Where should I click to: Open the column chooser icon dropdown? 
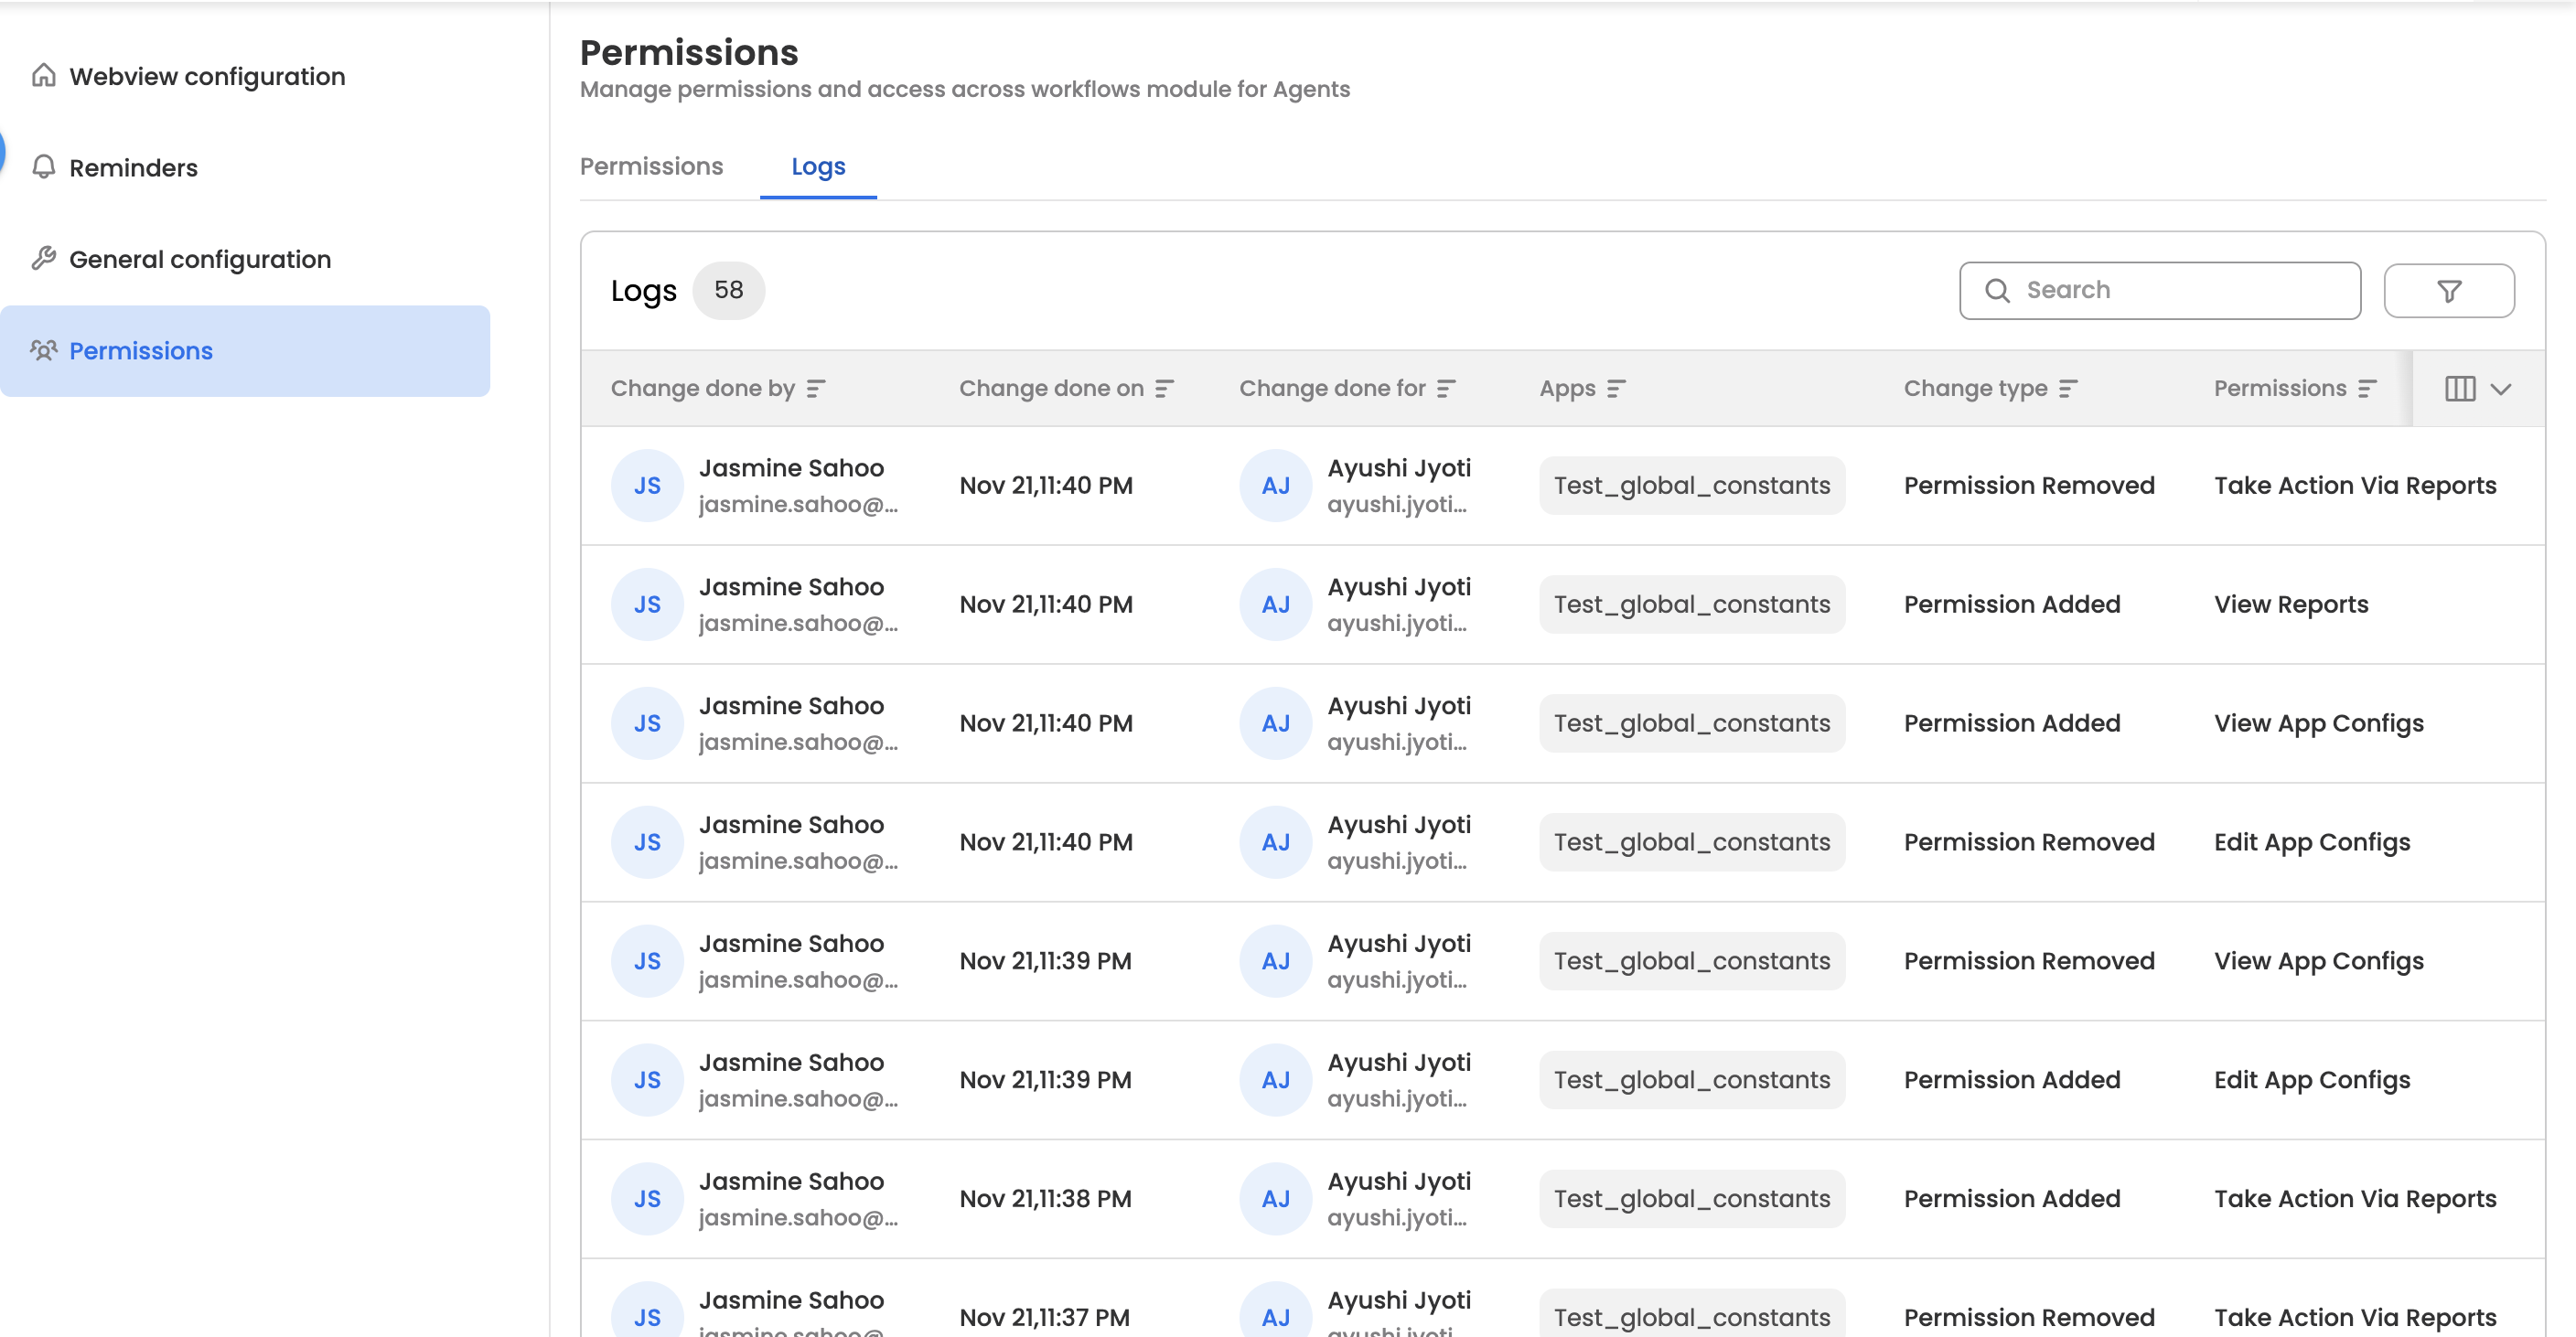pos(2477,389)
